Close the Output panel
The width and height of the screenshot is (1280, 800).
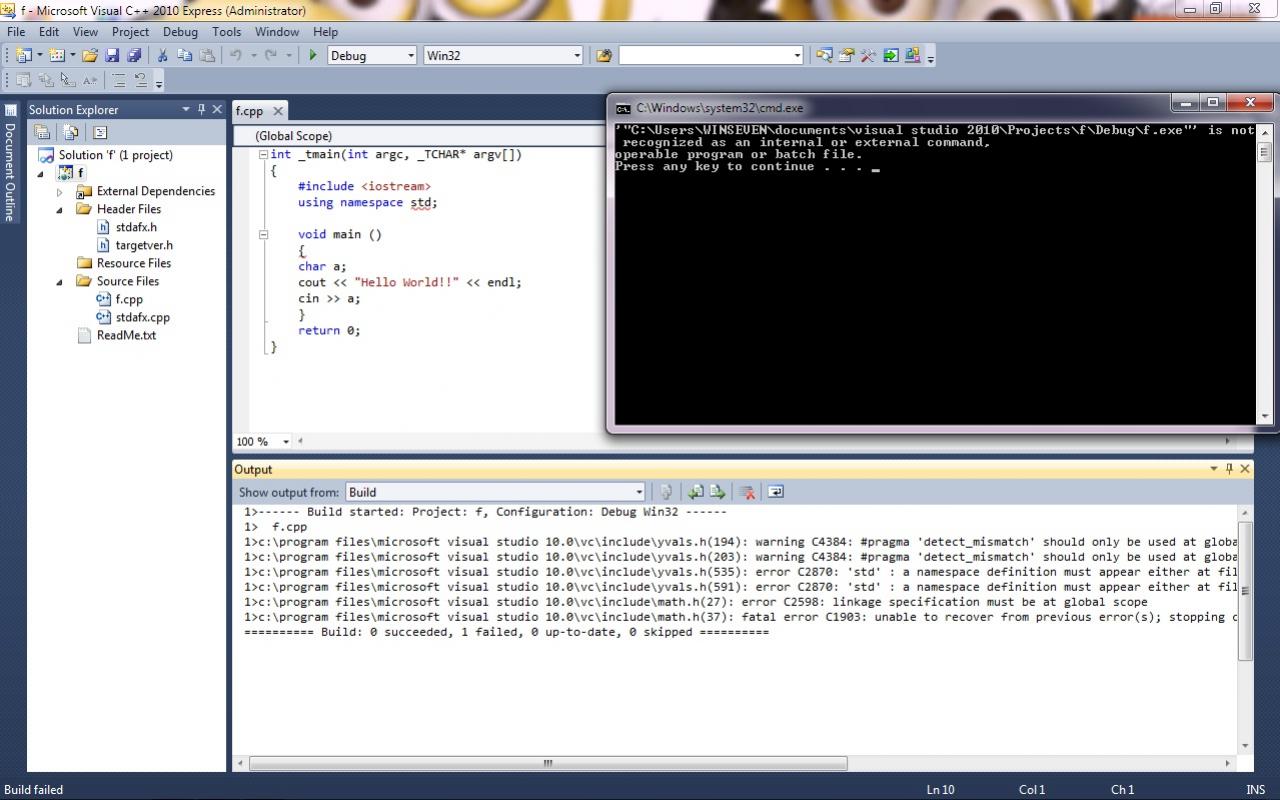coord(1245,468)
